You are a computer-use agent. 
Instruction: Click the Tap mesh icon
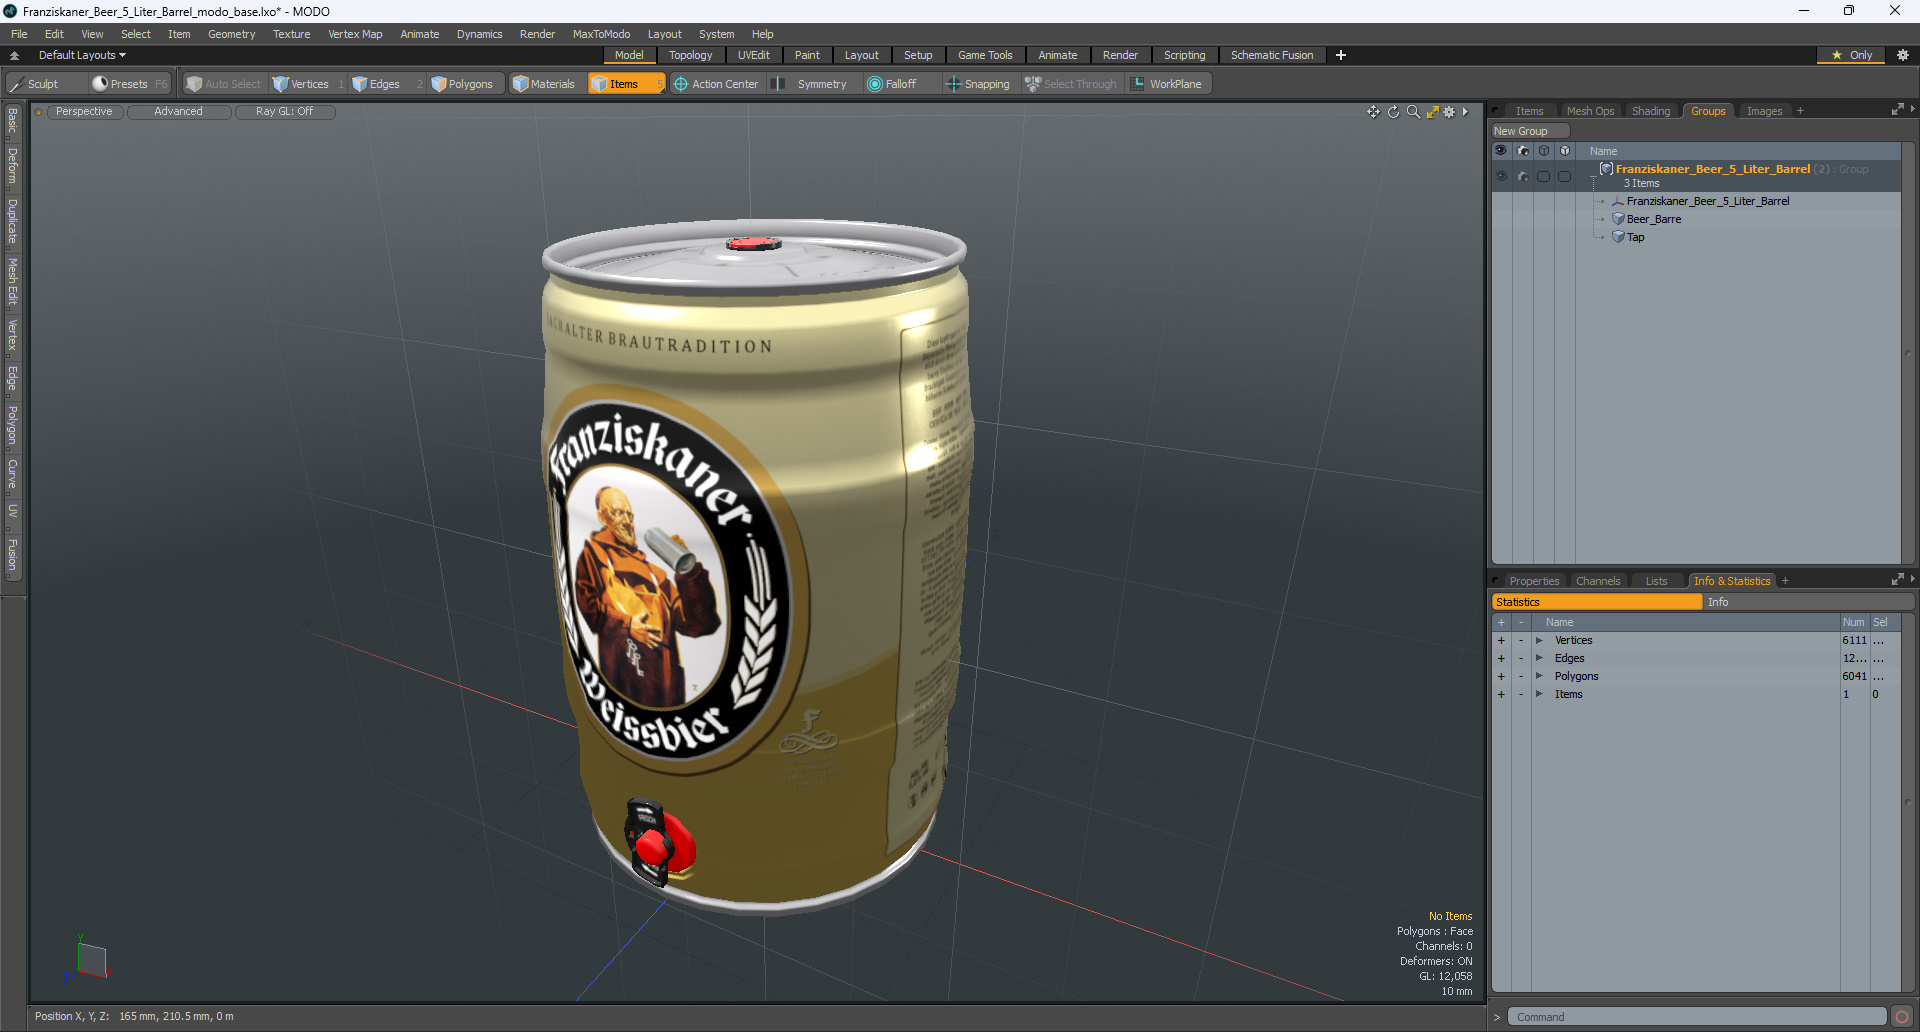tap(1618, 237)
